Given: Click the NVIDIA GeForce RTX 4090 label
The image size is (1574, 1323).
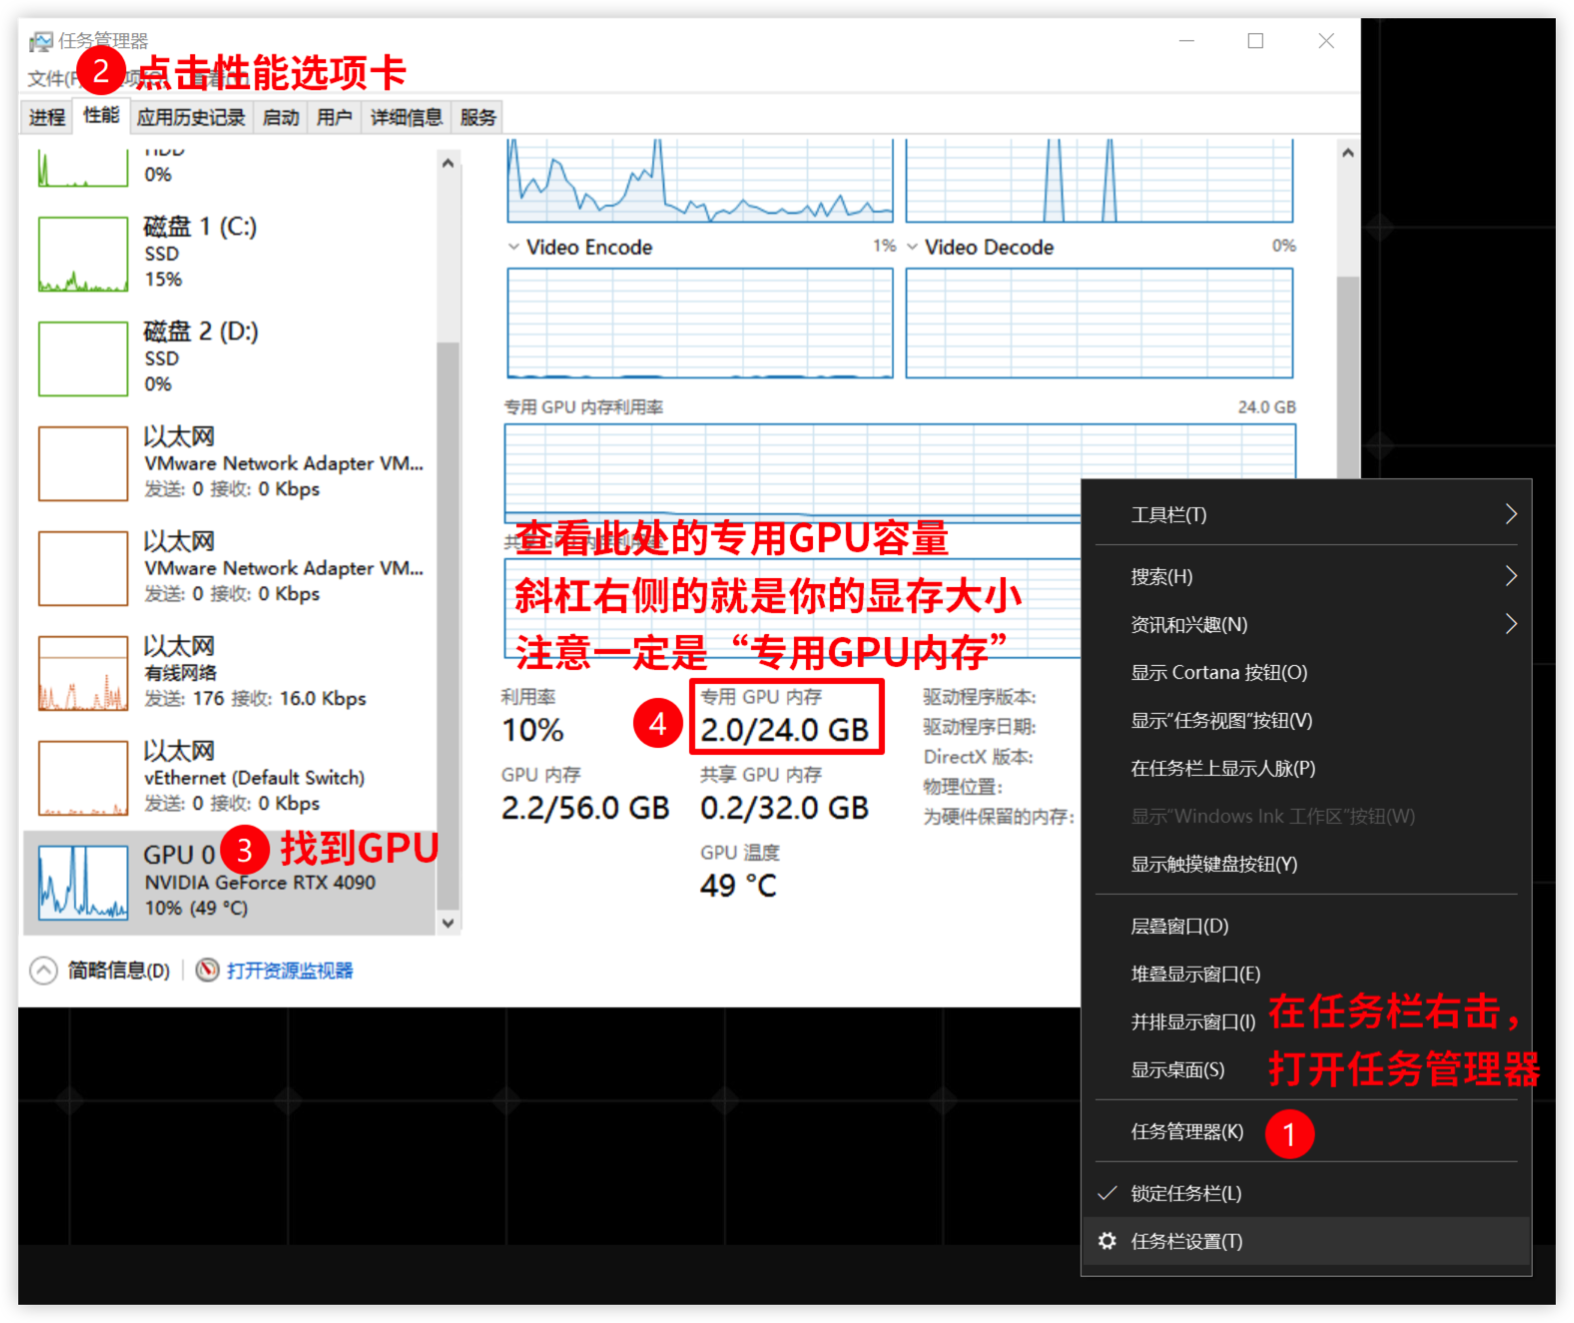Looking at the screenshot, I should tap(260, 883).
